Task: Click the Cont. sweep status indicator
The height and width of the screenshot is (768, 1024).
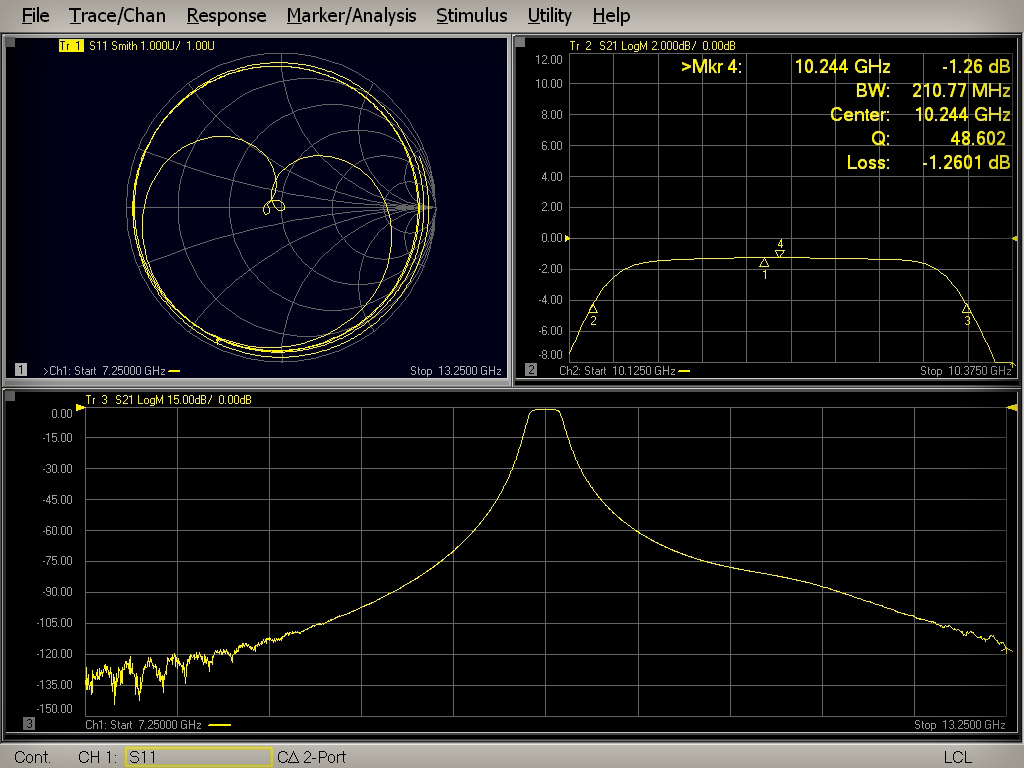Action: [33, 757]
